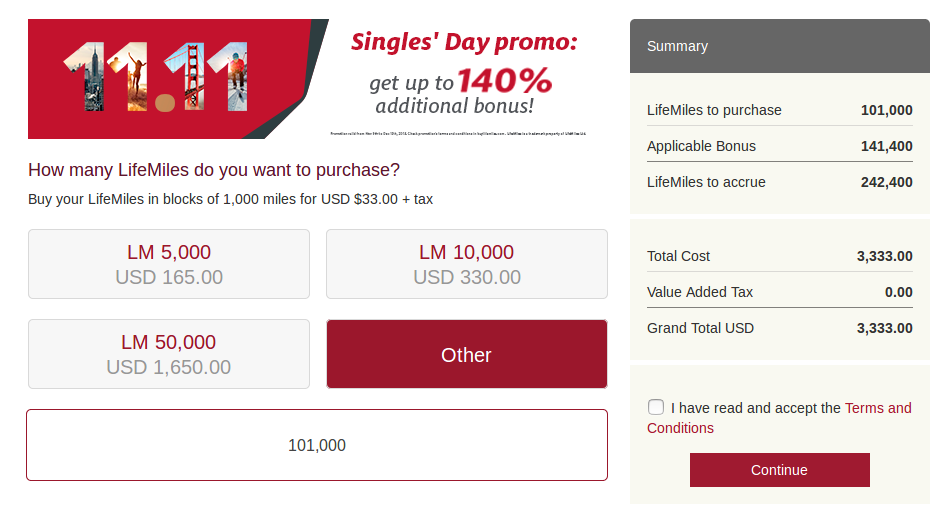Pick the LM 50,000 for USD 1,650.00 option
The image size is (948, 509).
[x=168, y=354]
